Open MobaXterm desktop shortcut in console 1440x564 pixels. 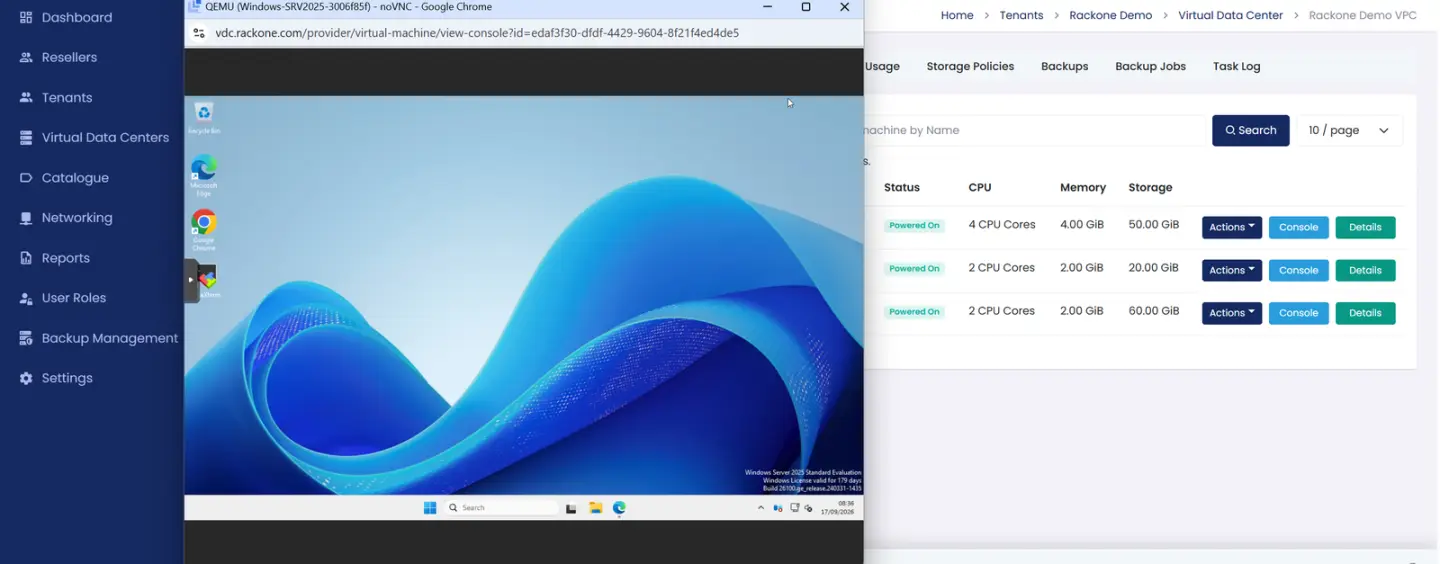[207, 280]
